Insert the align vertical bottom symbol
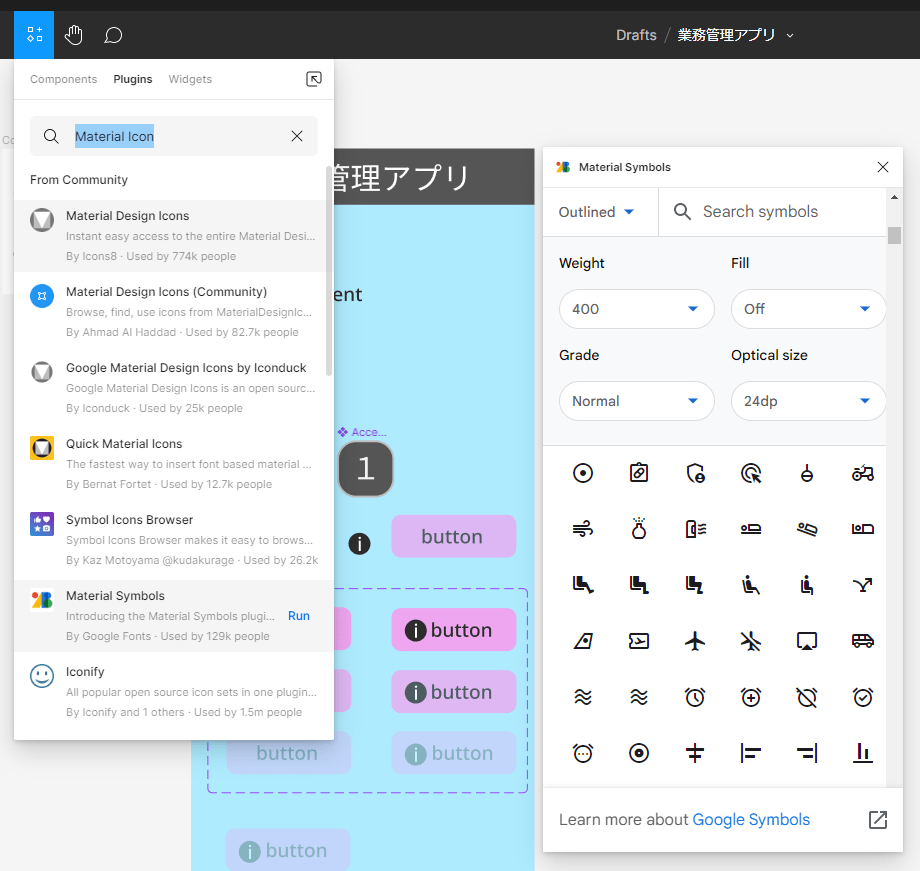The image size is (920, 871). click(x=862, y=753)
